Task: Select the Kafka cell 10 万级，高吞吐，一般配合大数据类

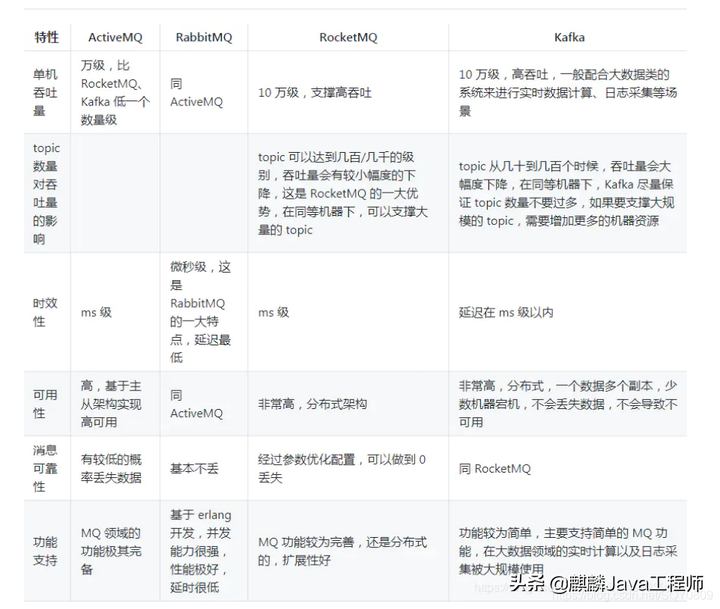Action: (x=568, y=92)
